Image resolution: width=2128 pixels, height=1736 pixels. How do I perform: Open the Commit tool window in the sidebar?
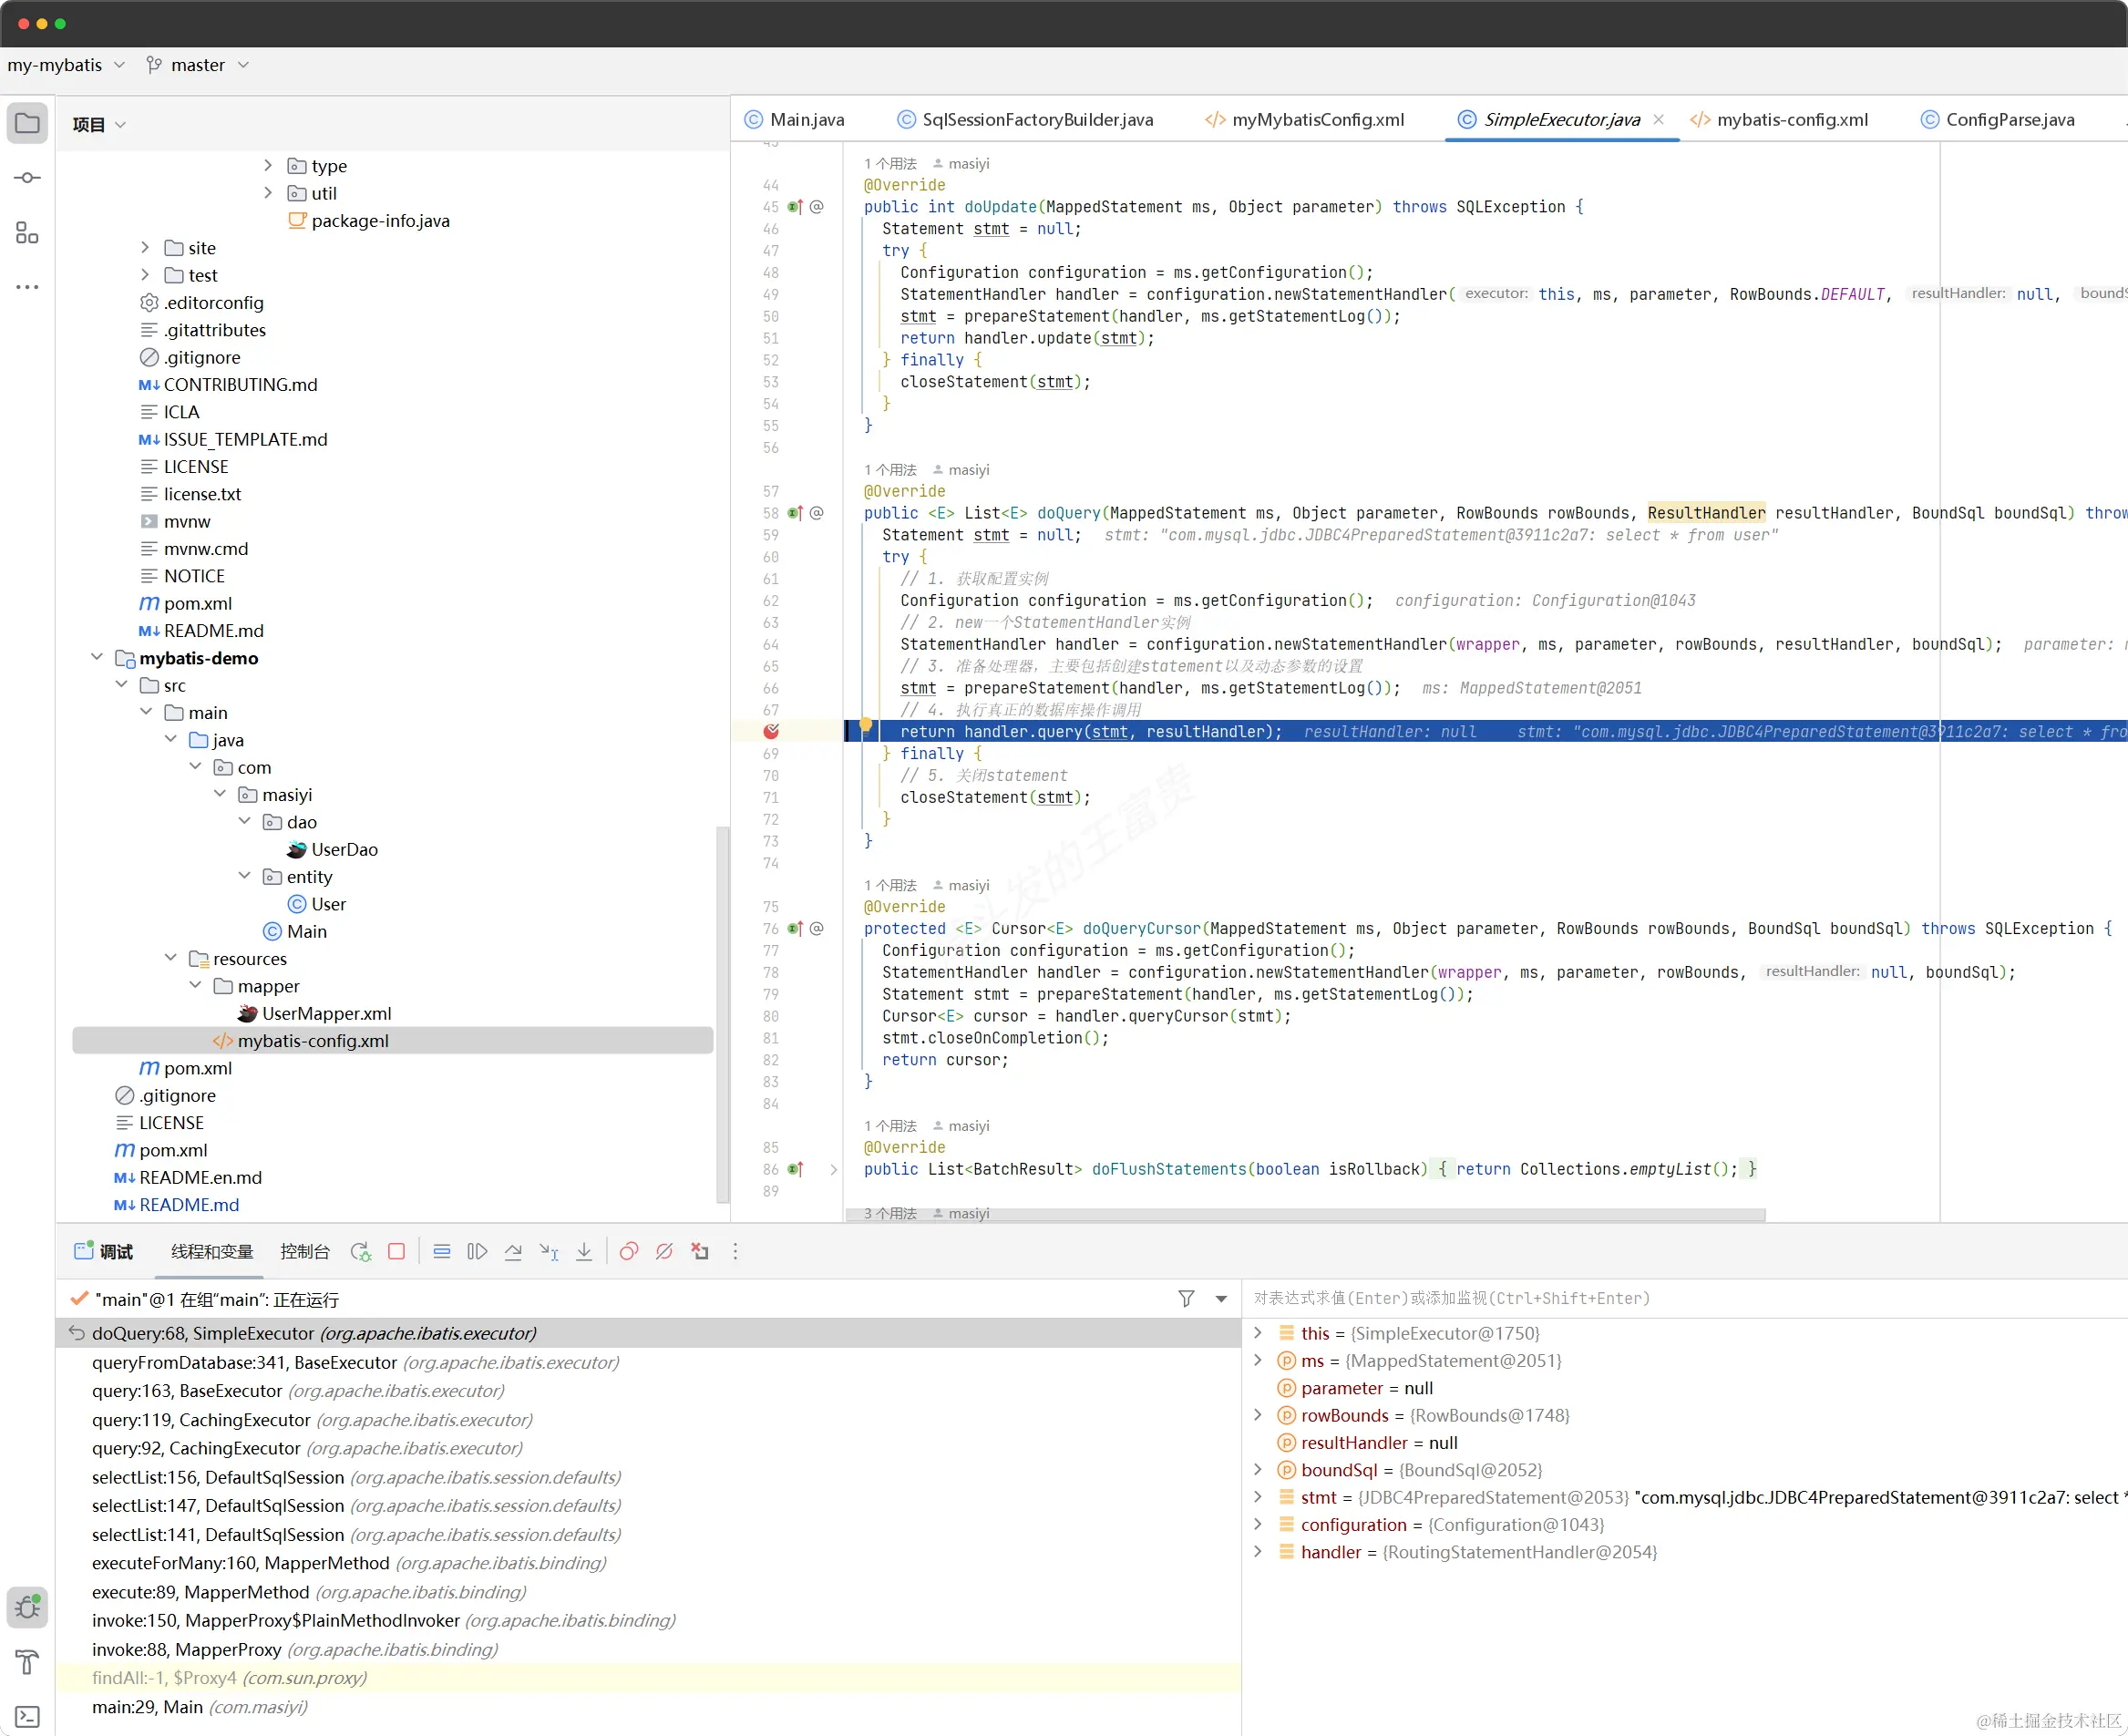27,178
